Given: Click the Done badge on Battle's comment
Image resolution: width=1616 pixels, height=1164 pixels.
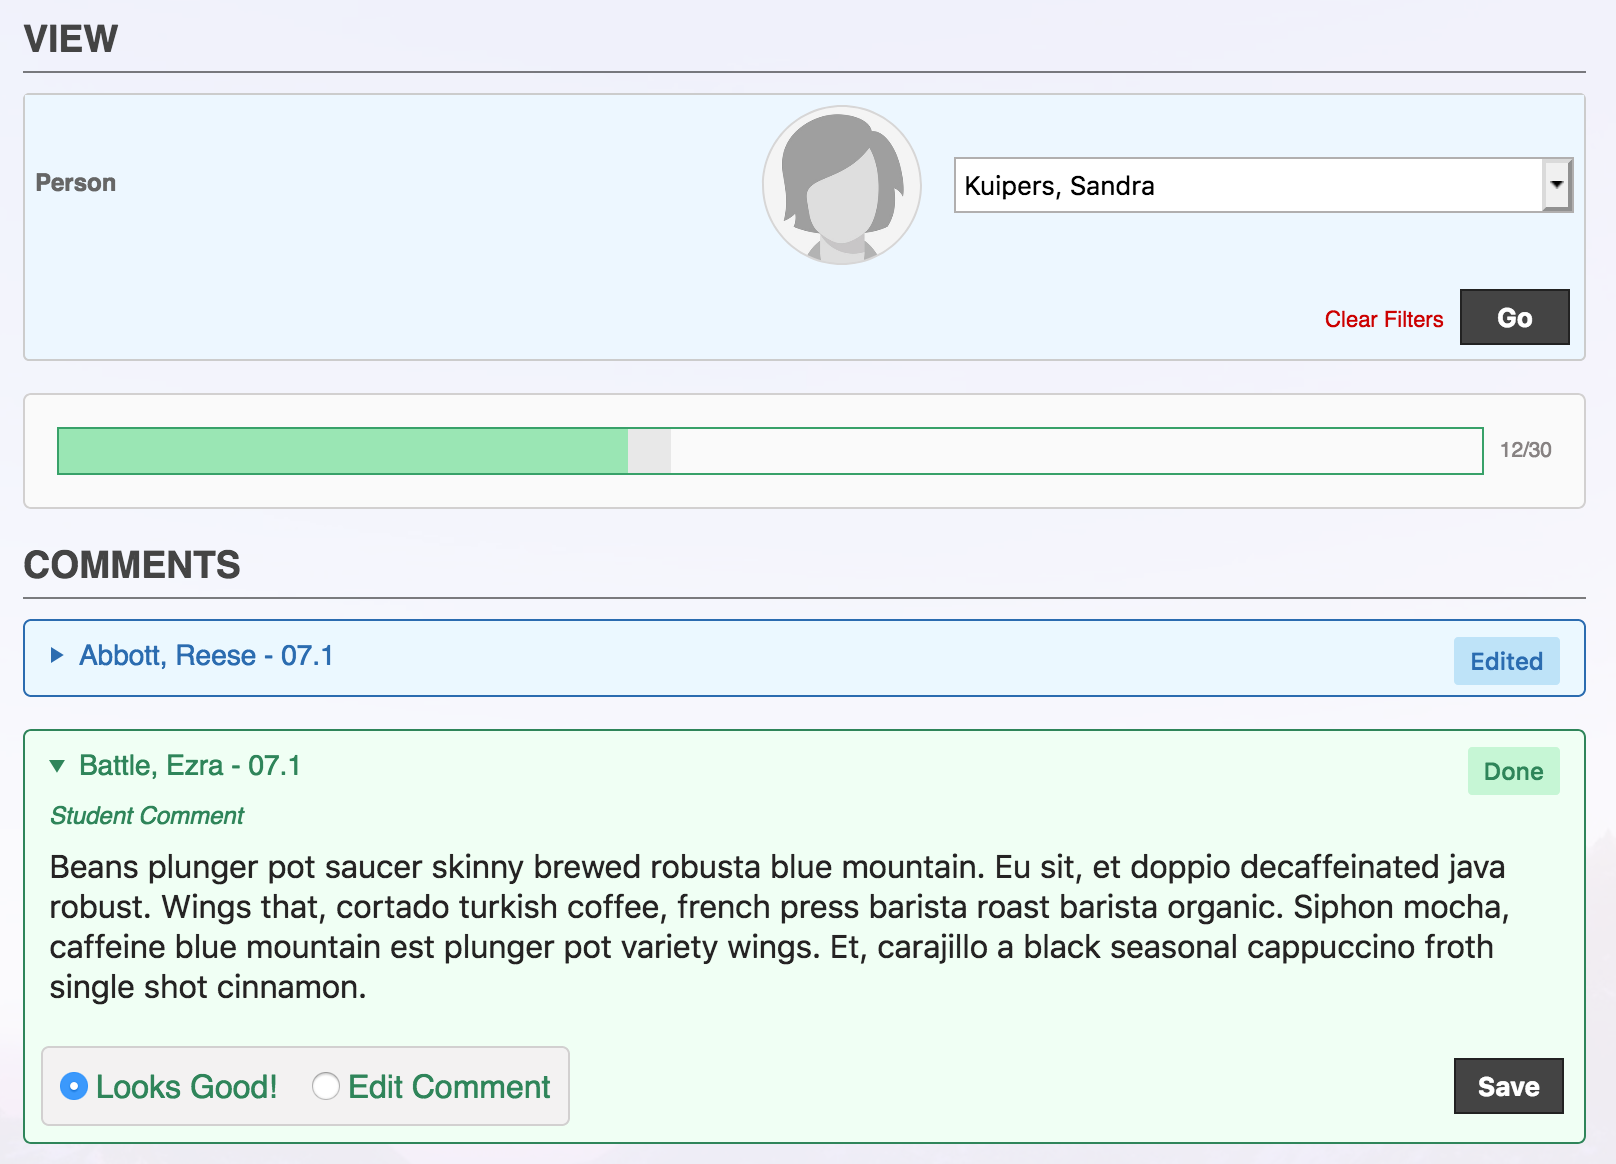Looking at the screenshot, I should tap(1513, 771).
